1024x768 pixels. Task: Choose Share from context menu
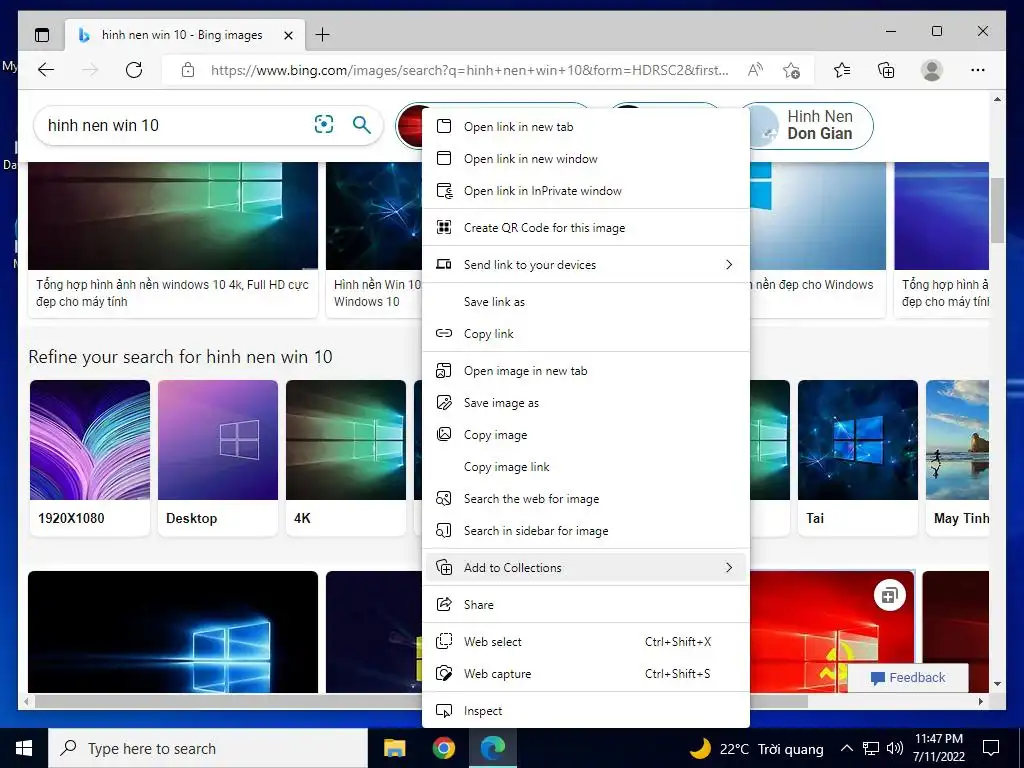pos(586,605)
